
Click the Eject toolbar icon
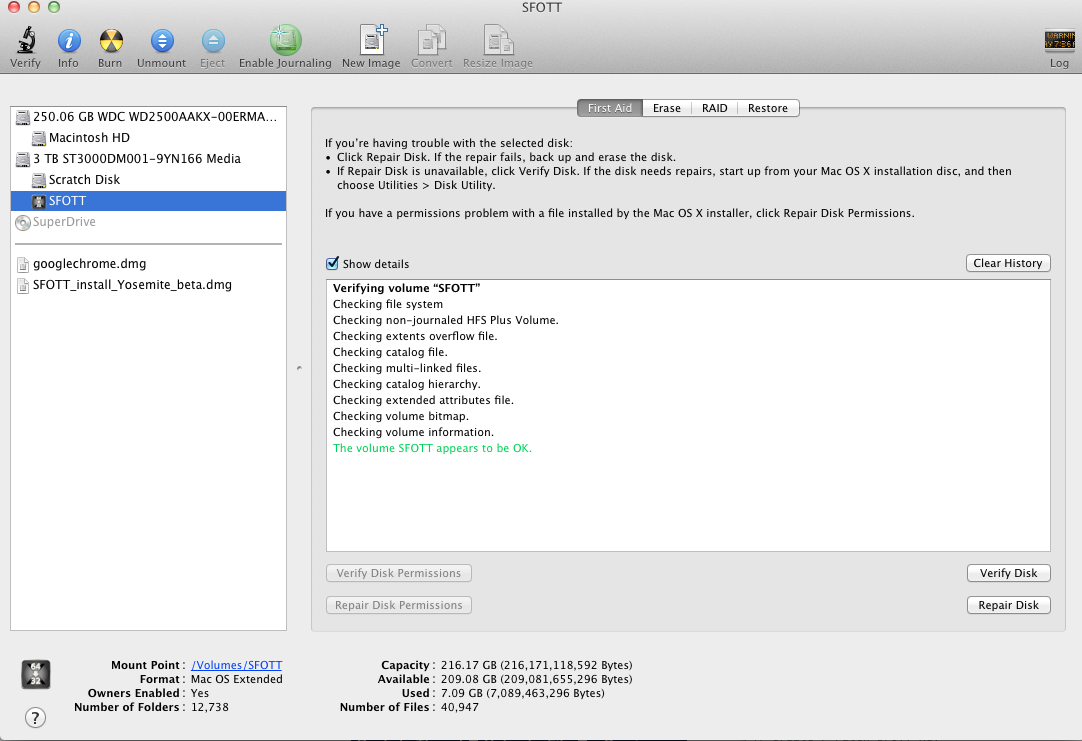[x=213, y=41]
